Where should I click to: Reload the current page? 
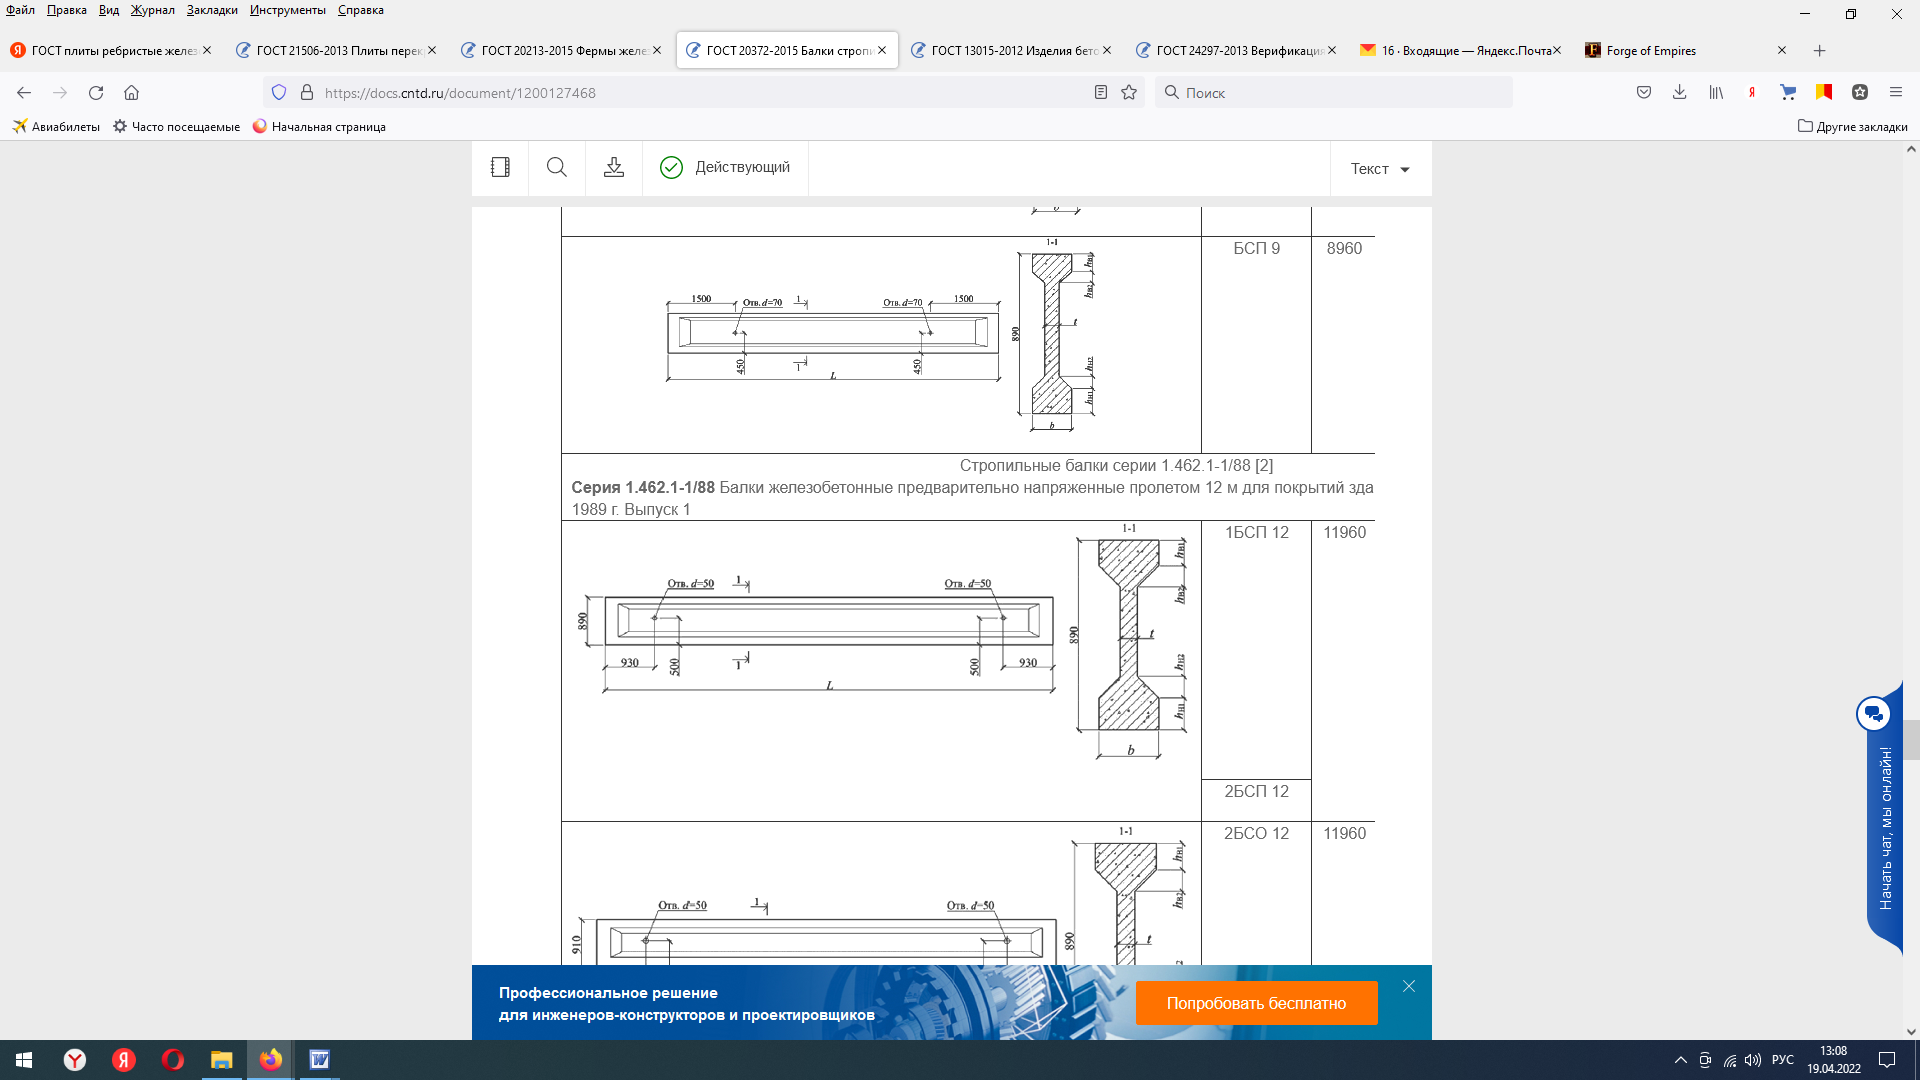coord(96,93)
